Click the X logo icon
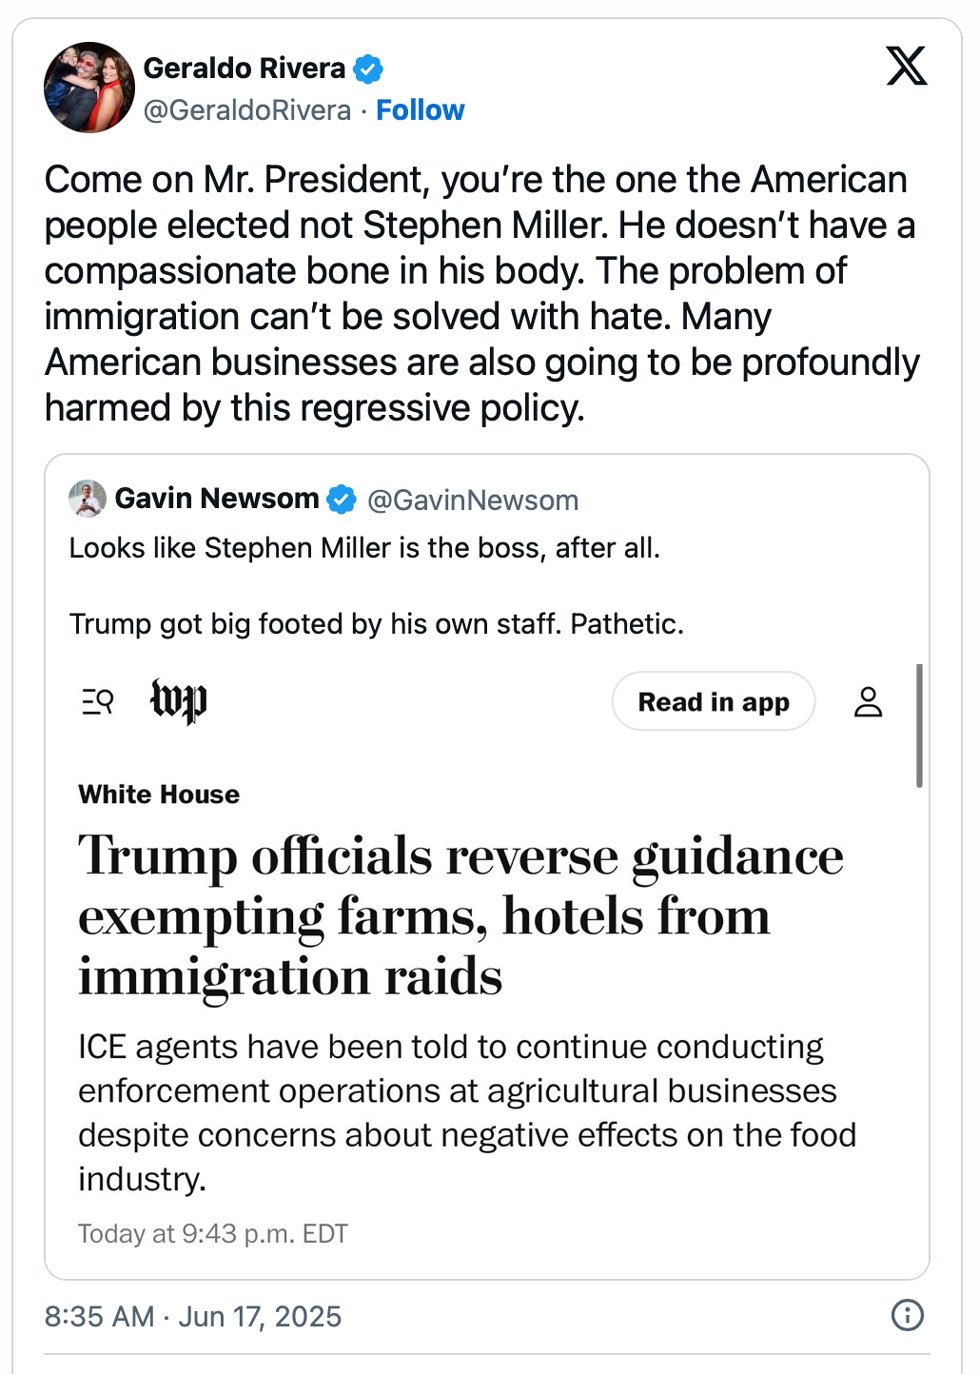980x1374 pixels. [906, 67]
